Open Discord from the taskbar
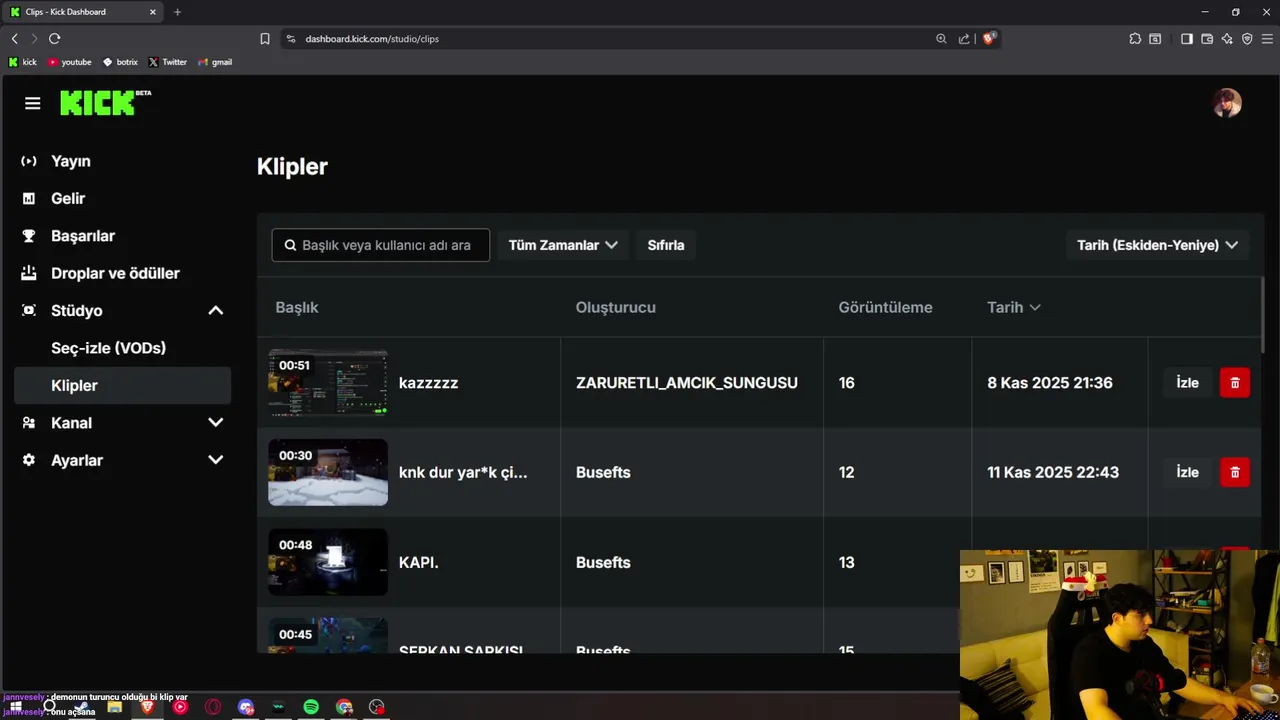Screen dimensions: 1280x720 coord(246,707)
